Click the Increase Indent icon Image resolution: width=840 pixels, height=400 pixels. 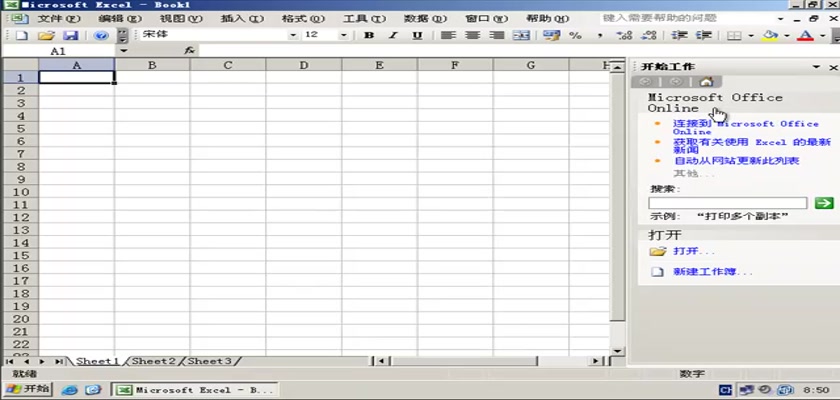[703, 35]
